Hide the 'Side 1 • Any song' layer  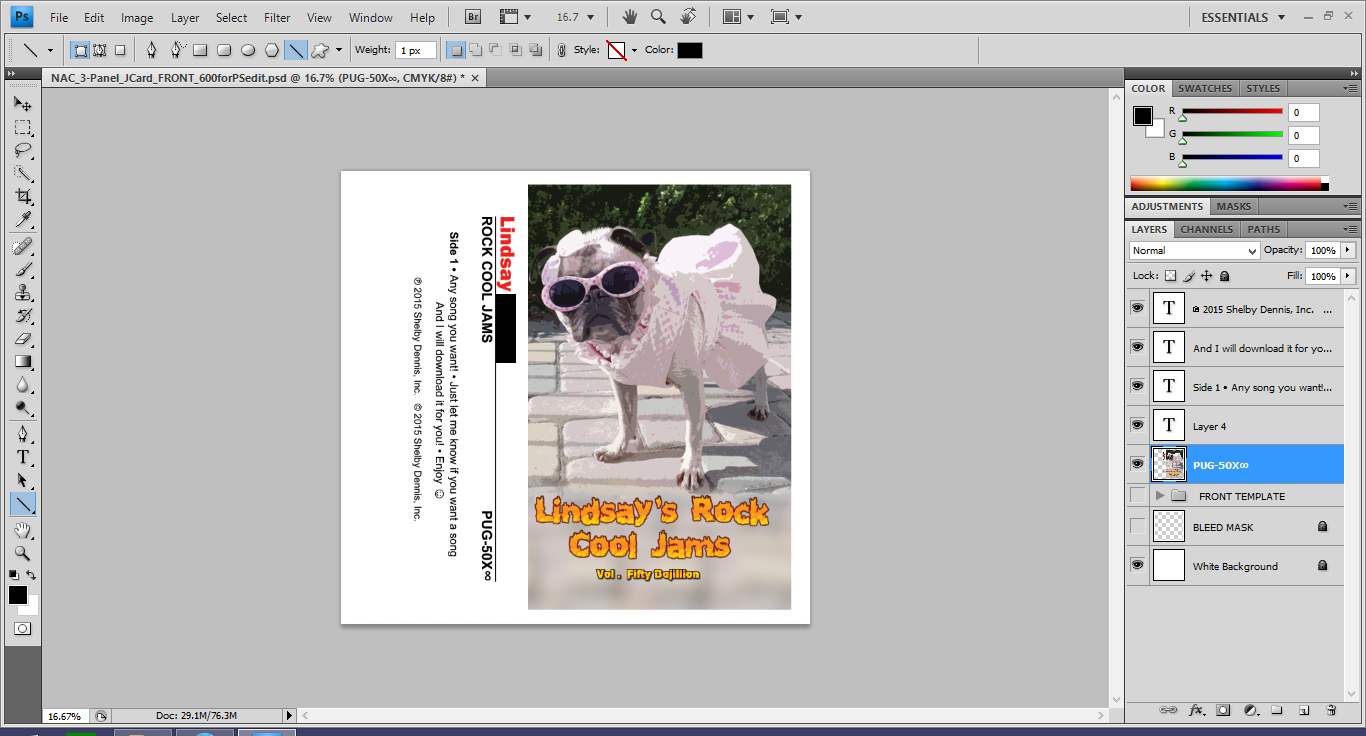1137,386
